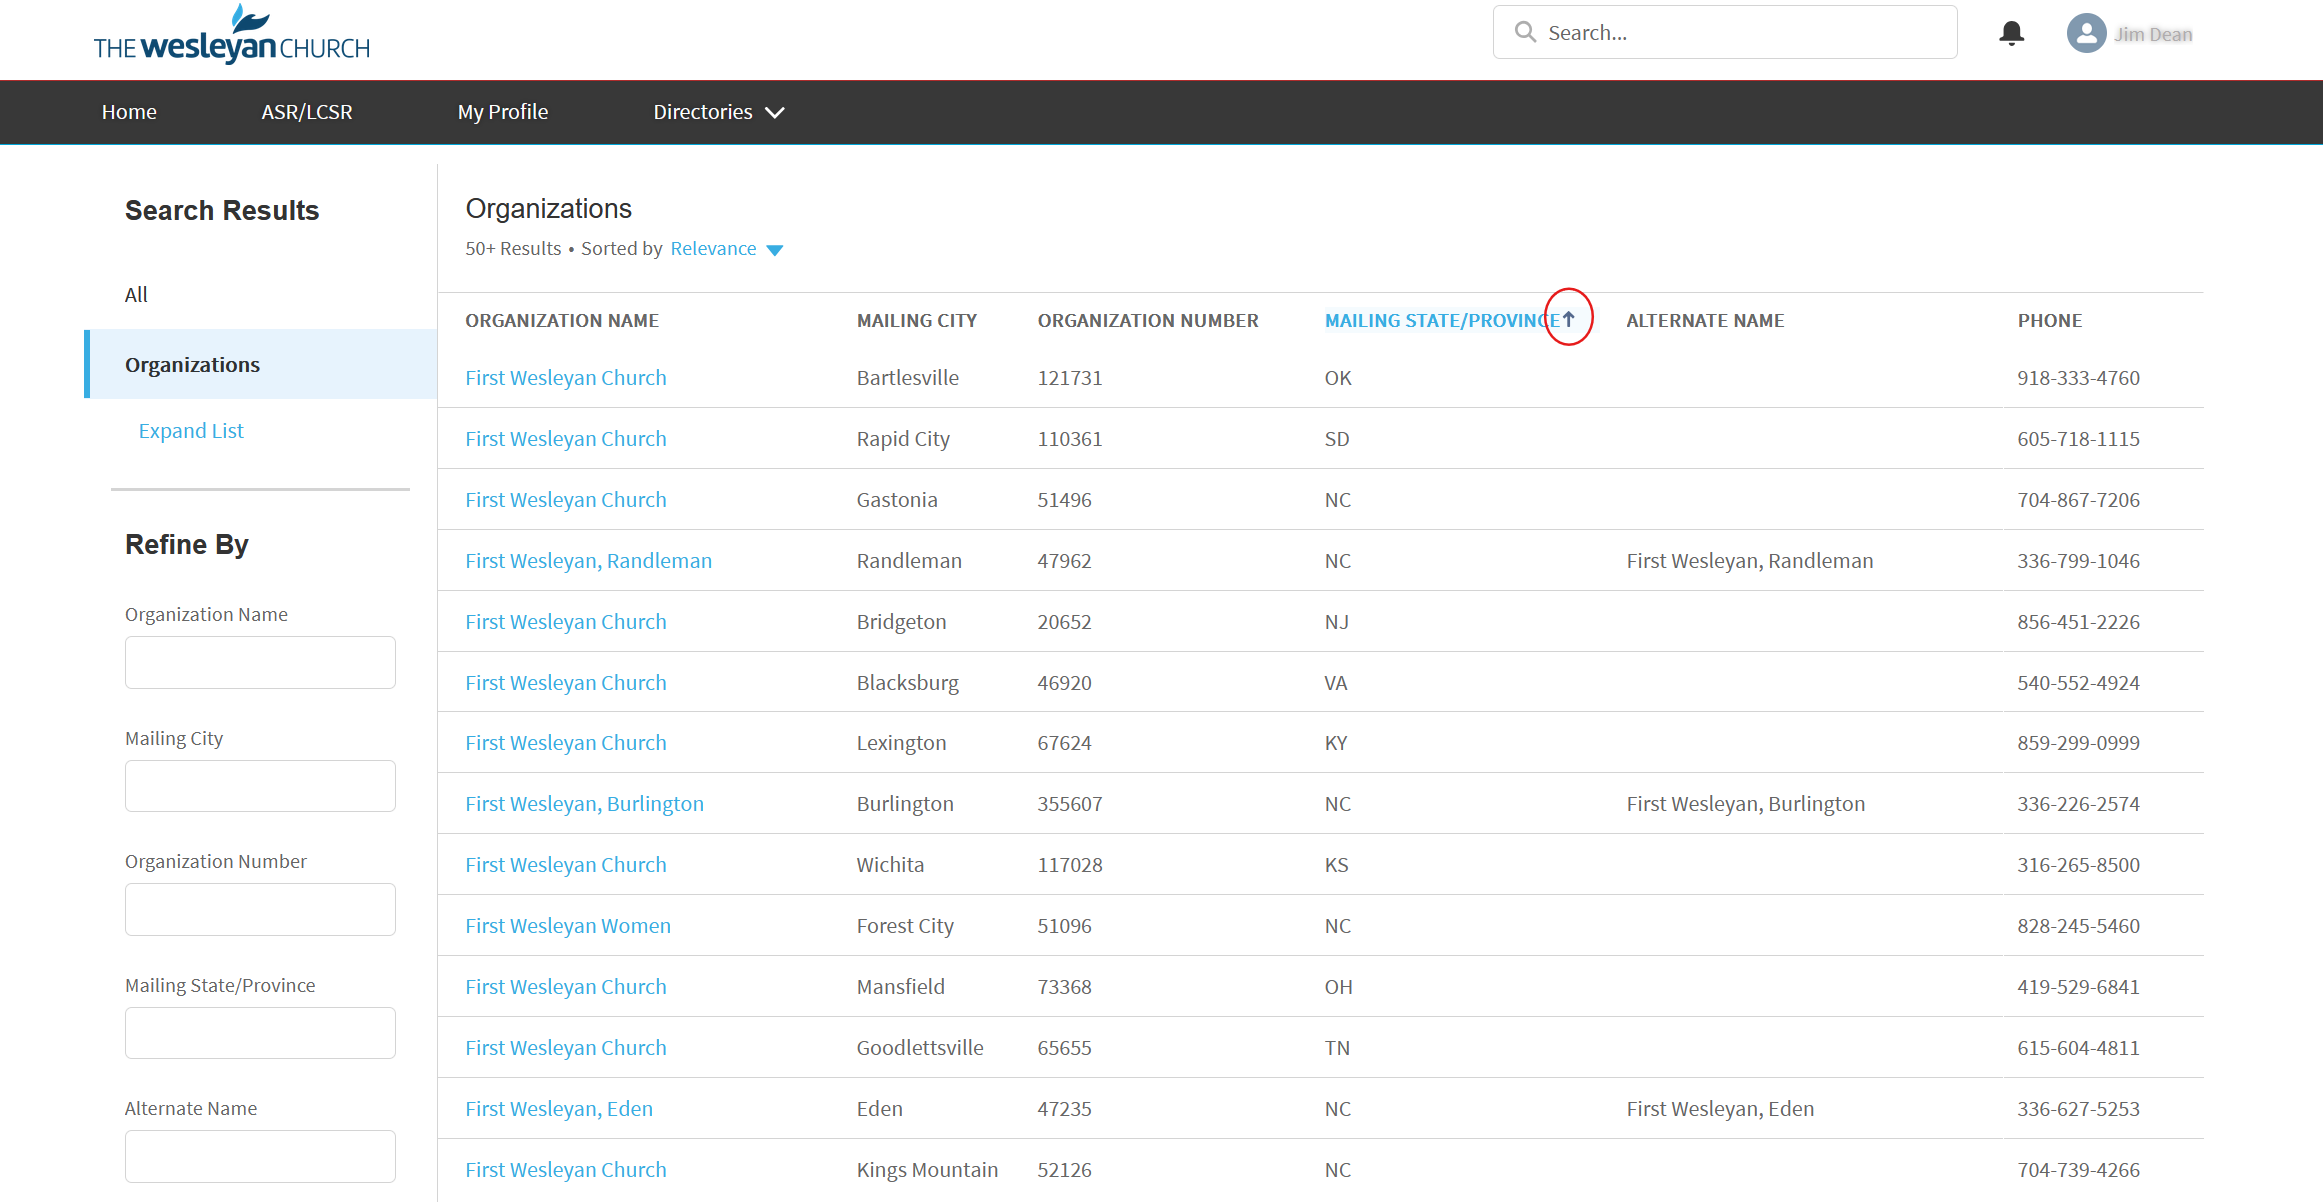The height and width of the screenshot is (1202, 2323).
Task: Click the notification bell icon
Action: click(2011, 33)
